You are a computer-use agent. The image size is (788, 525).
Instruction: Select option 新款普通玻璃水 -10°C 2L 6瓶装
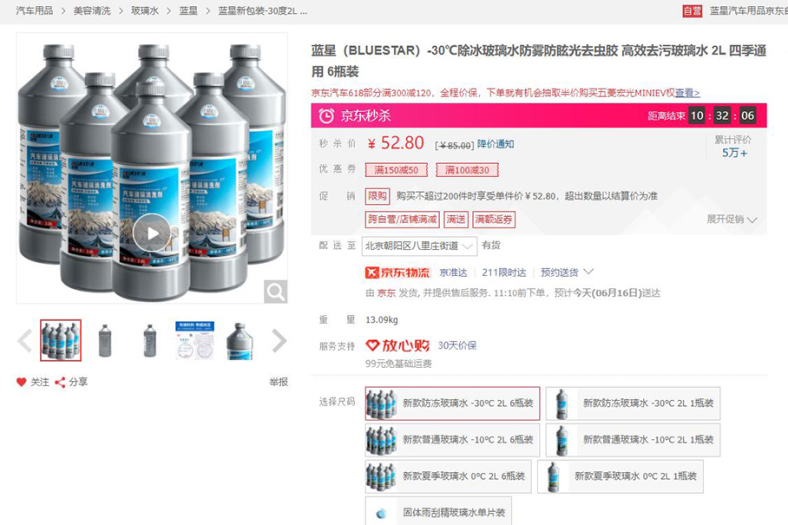tap(452, 440)
